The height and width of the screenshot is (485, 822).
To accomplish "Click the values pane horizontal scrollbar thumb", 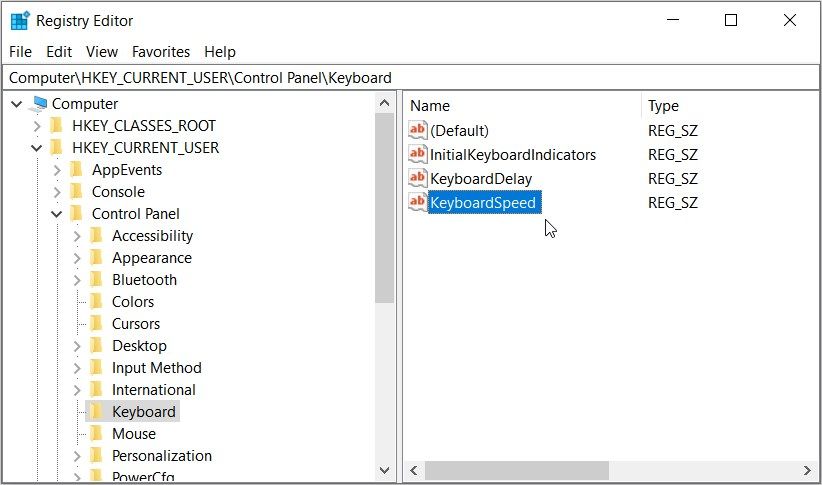I will point(516,470).
